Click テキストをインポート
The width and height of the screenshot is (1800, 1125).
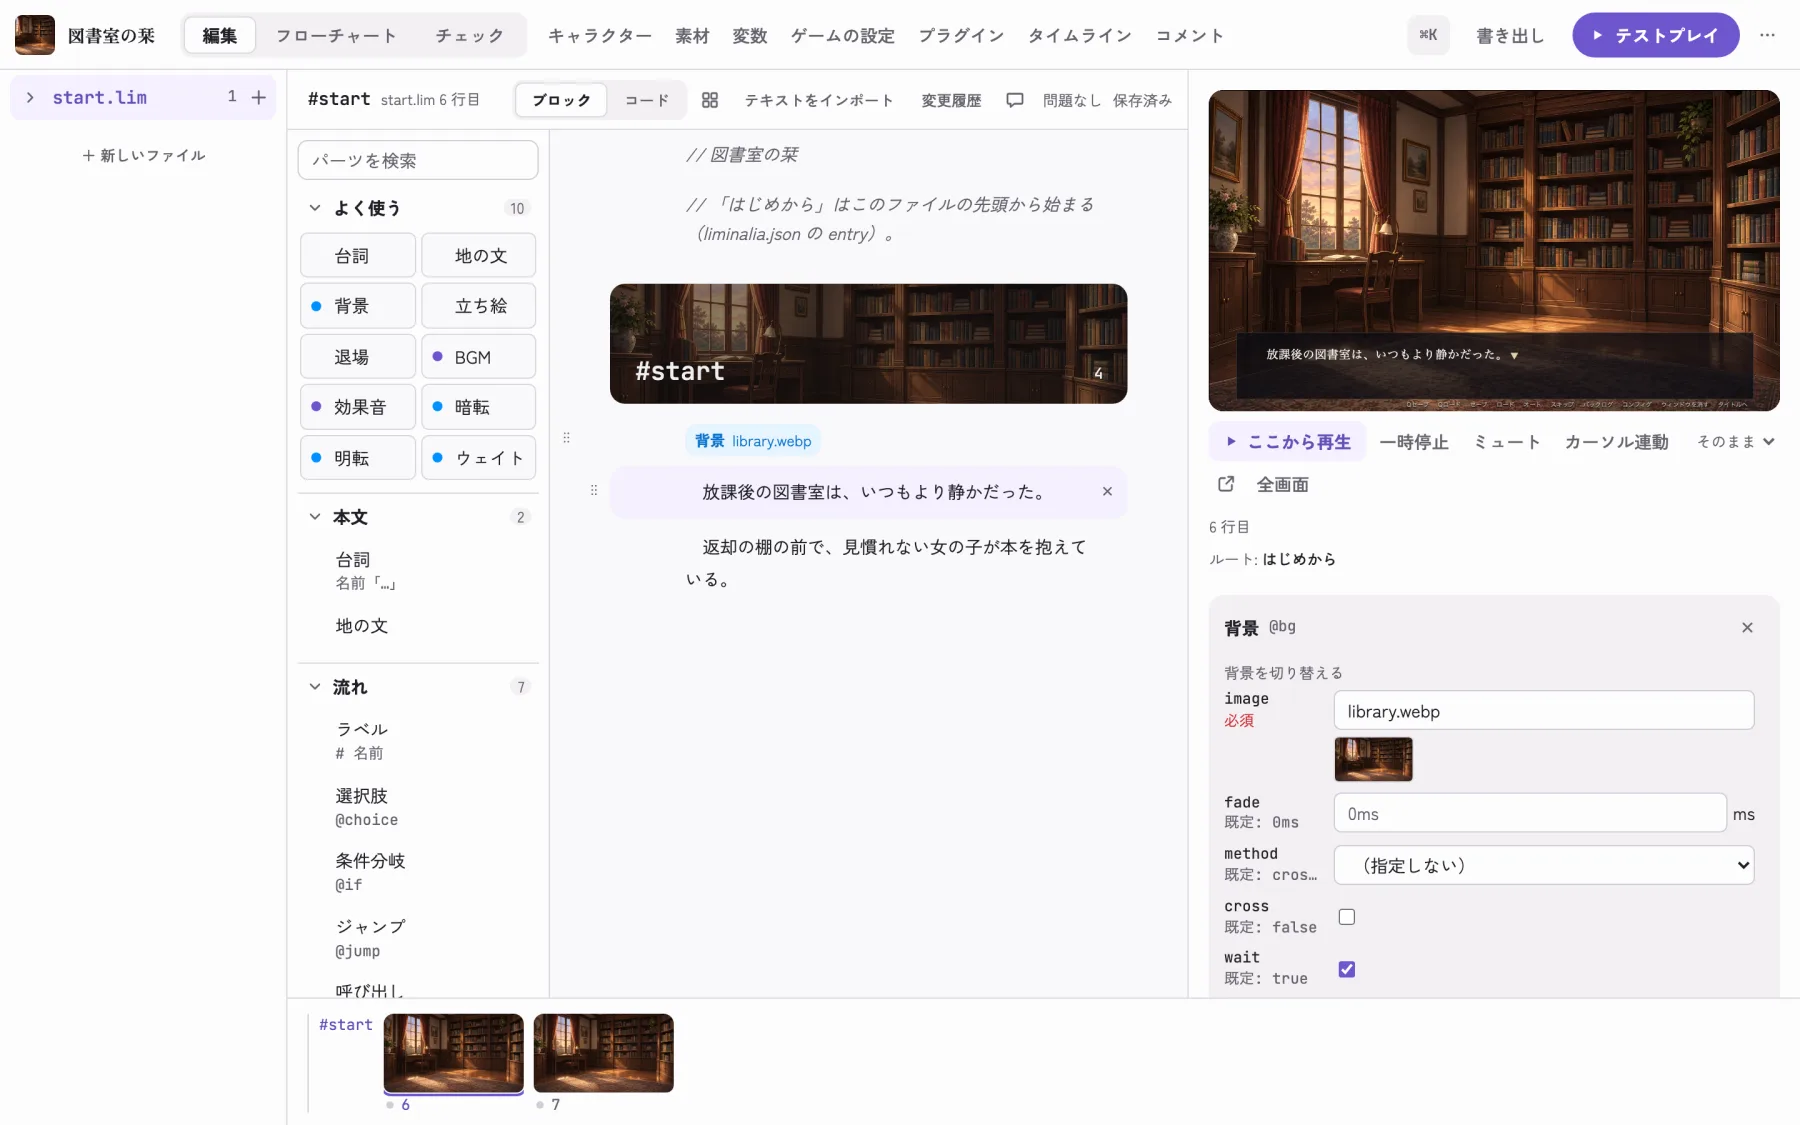tap(819, 100)
